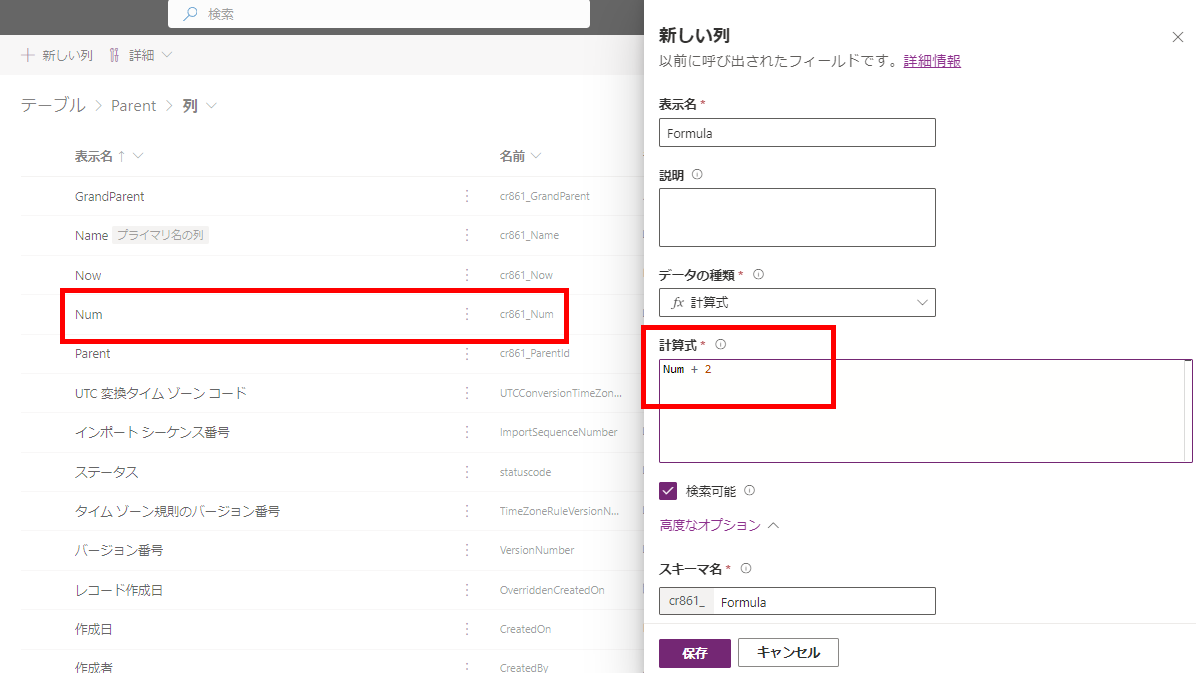Click the search magnifier icon

[x=189, y=14]
